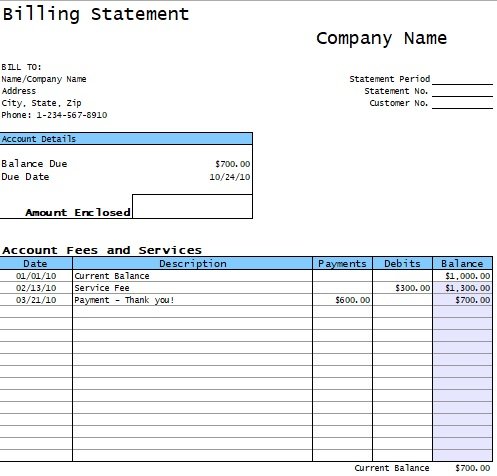Select the Current Balance description cell
Screen dimensions: 497x476
point(192,276)
